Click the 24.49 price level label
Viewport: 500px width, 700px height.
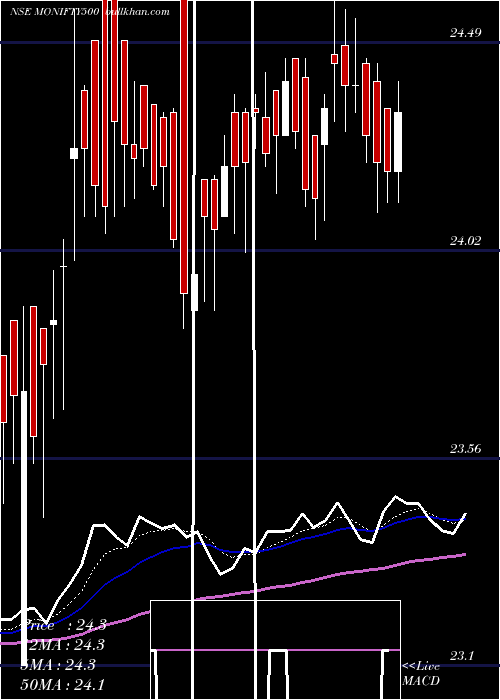click(x=465, y=32)
